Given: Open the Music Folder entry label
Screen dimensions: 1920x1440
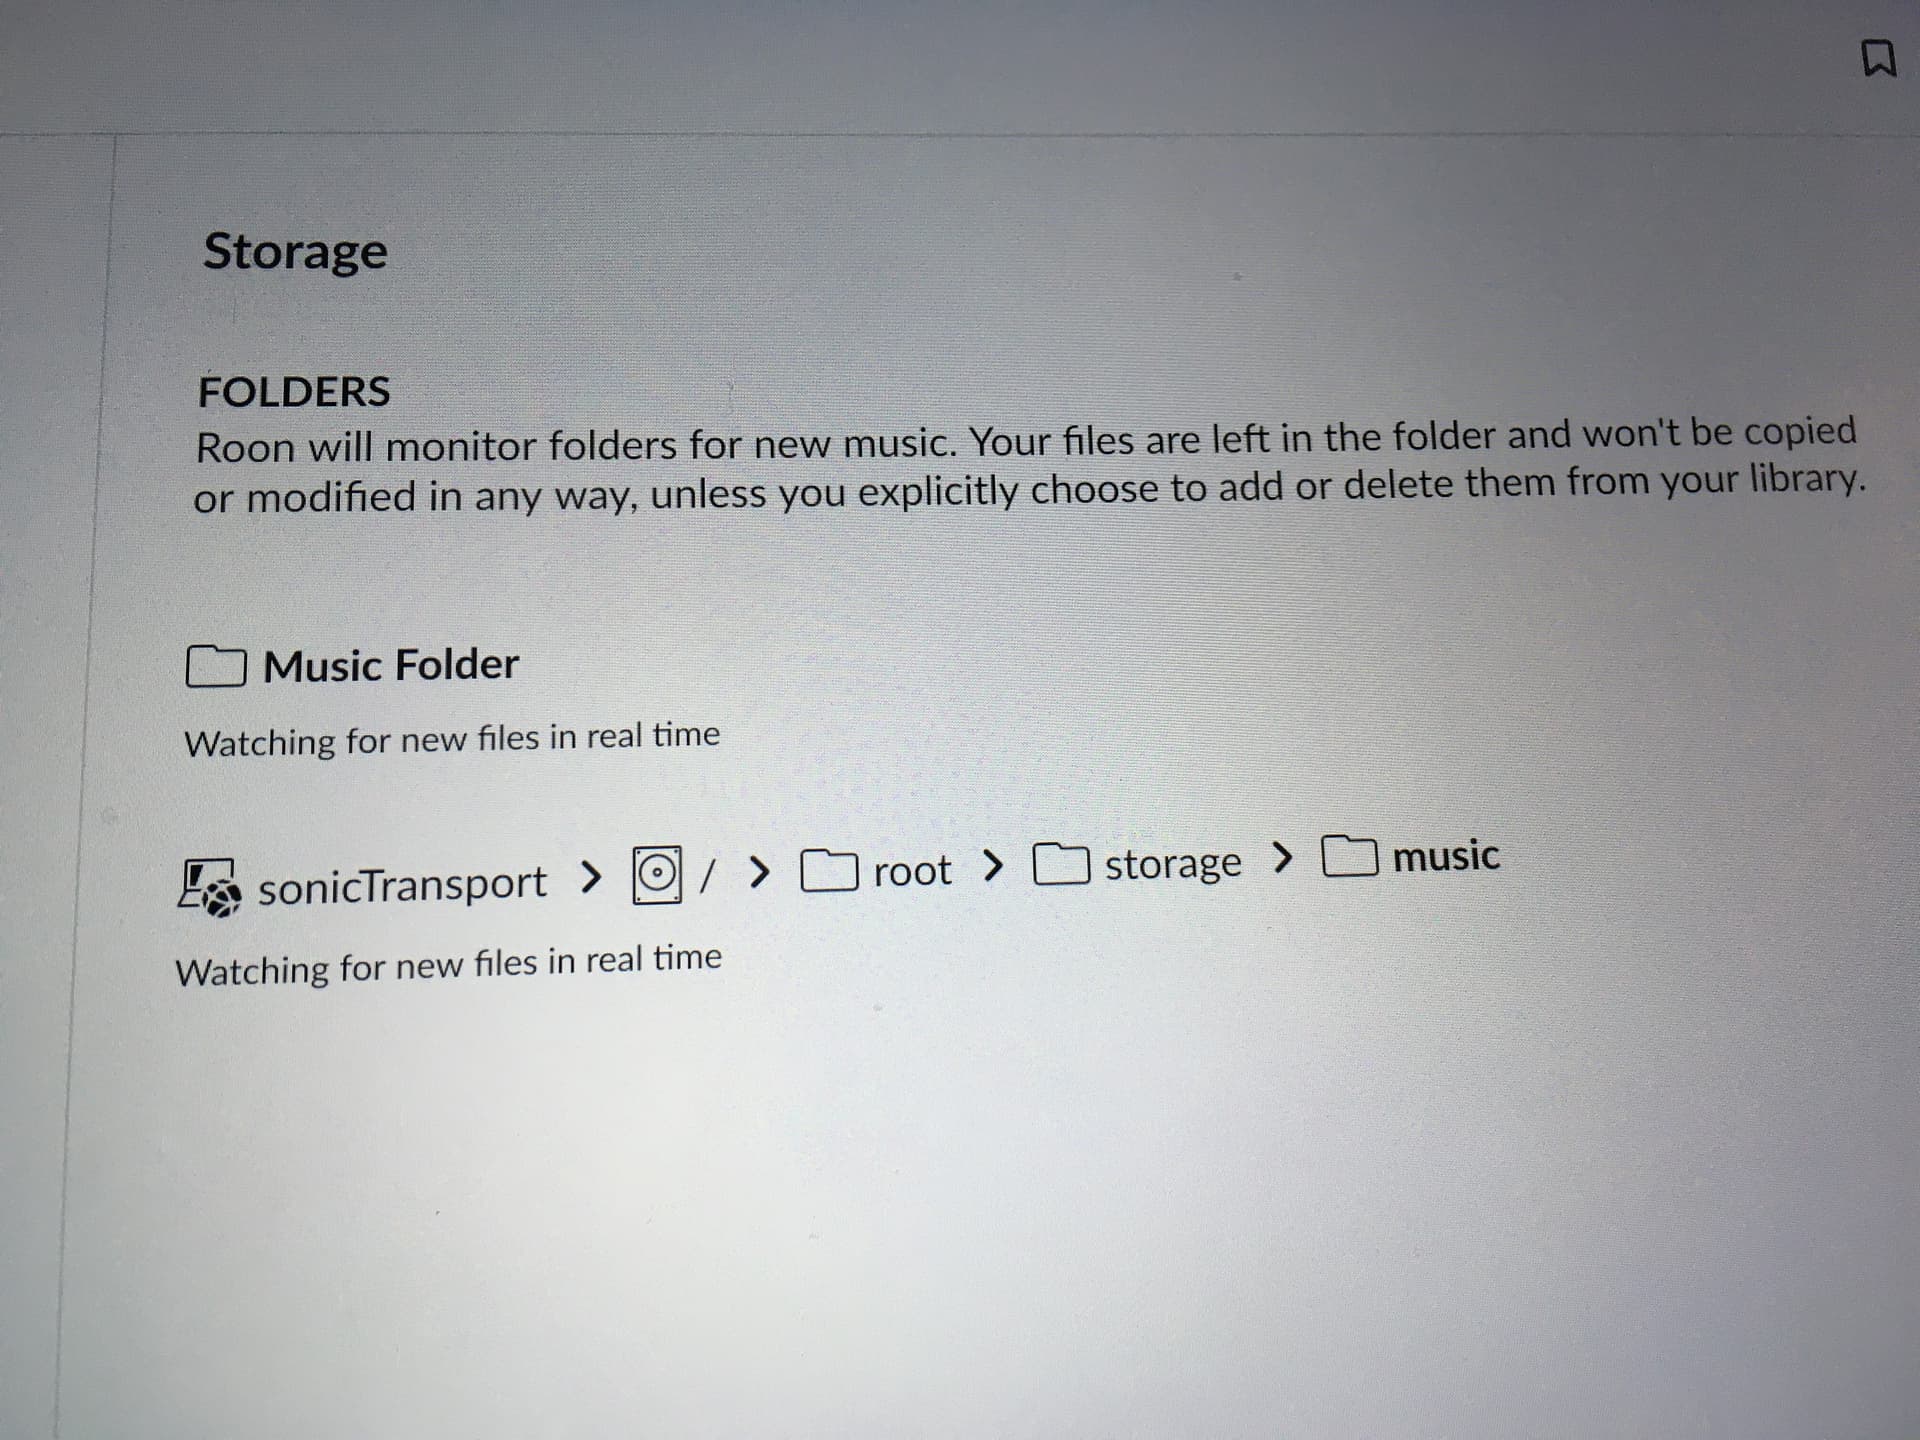Looking at the screenshot, I should click(x=391, y=665).
